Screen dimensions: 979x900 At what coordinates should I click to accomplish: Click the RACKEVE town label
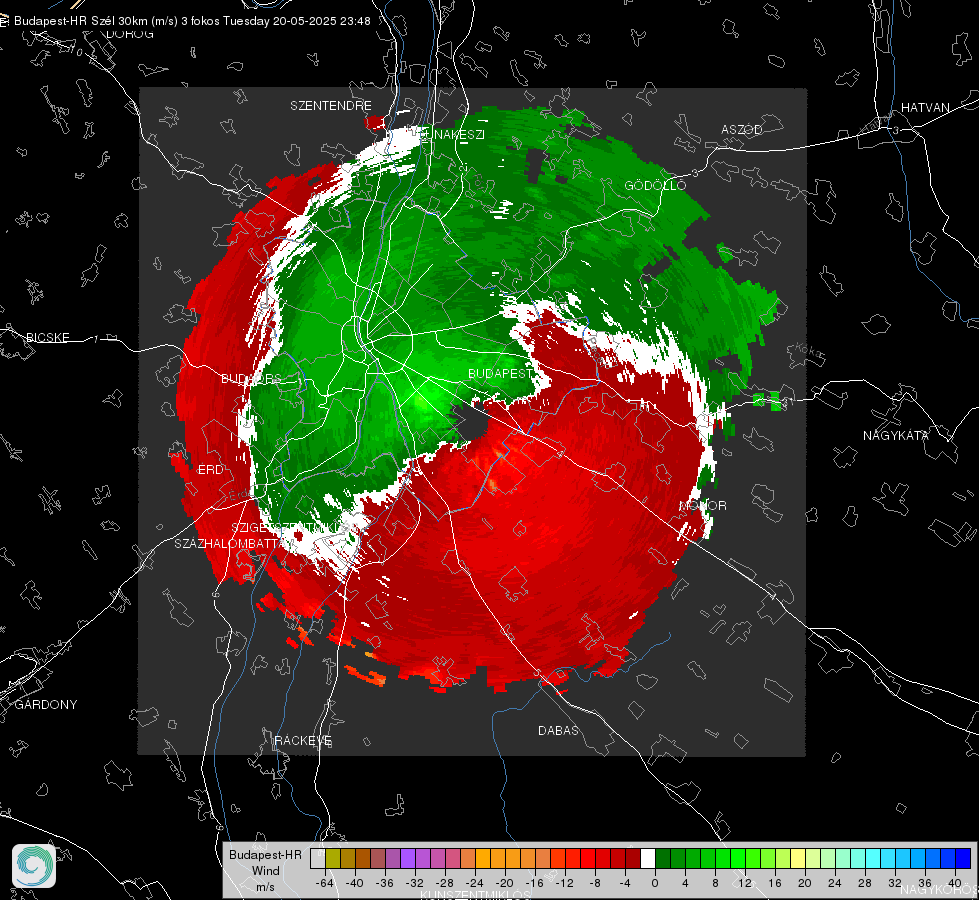pos(303,740)
